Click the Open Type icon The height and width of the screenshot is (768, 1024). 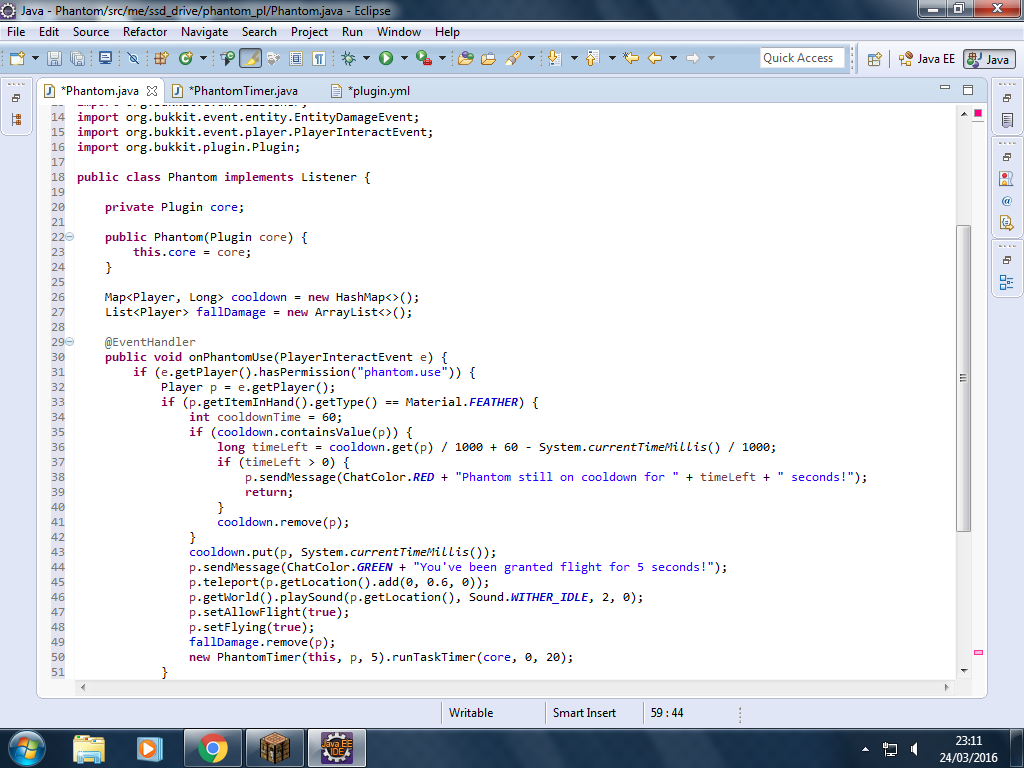coord(227,58)
